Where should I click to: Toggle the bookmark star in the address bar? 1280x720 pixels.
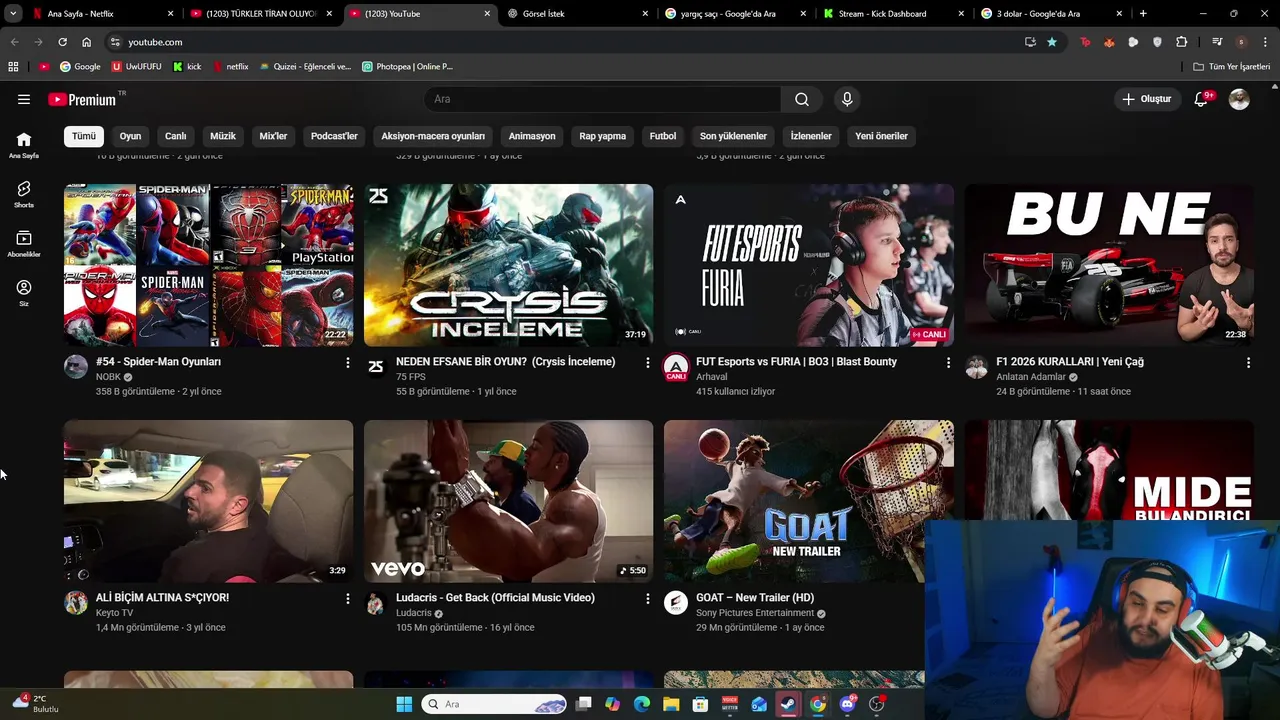[x=1052, y=42]
